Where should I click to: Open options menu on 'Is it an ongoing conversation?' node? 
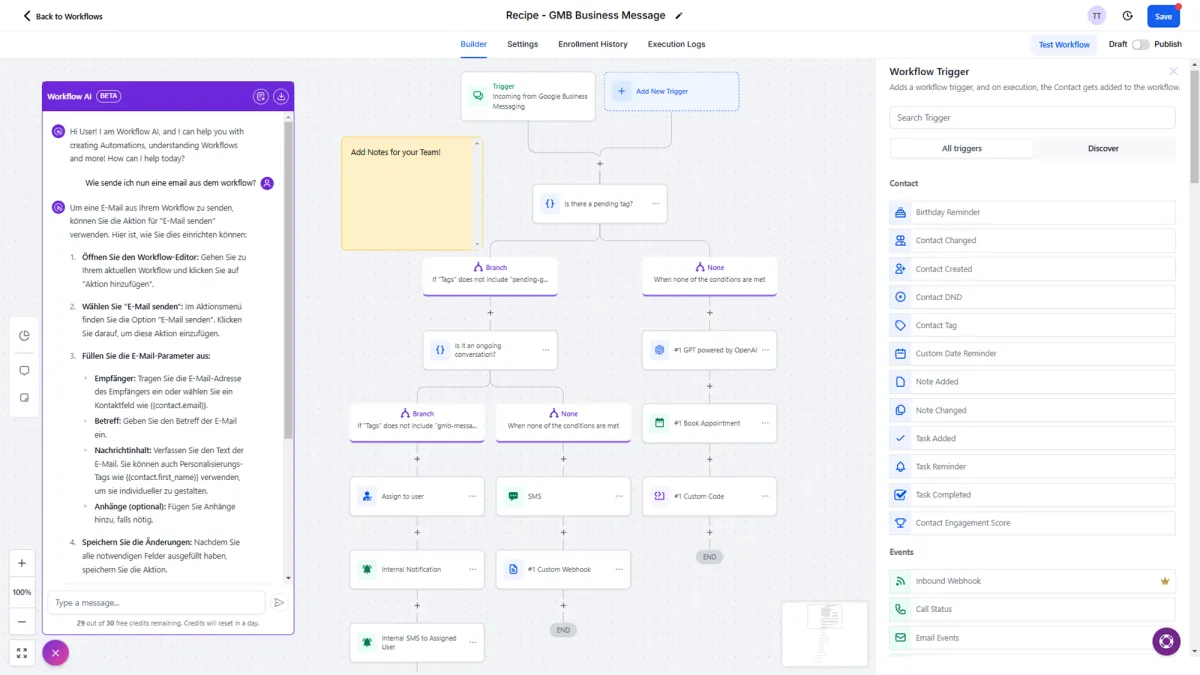click(546, 350)
